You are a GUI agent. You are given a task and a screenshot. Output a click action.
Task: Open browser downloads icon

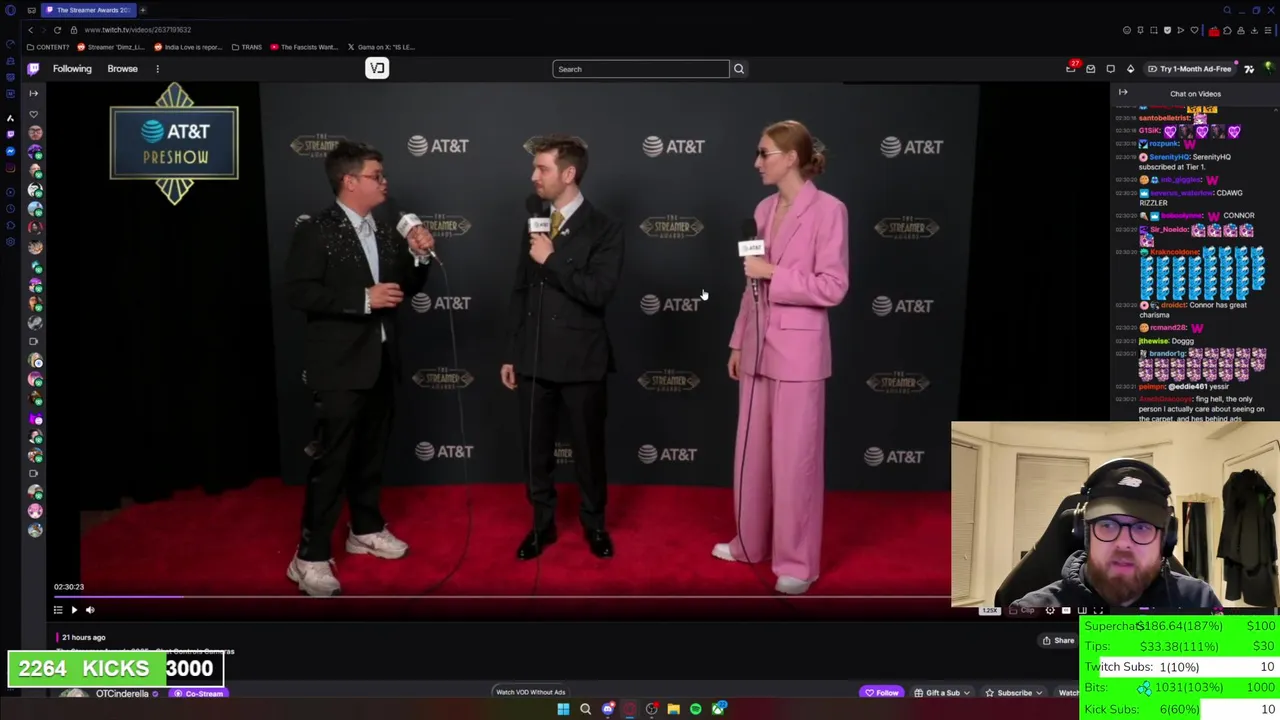[1254, 30]
